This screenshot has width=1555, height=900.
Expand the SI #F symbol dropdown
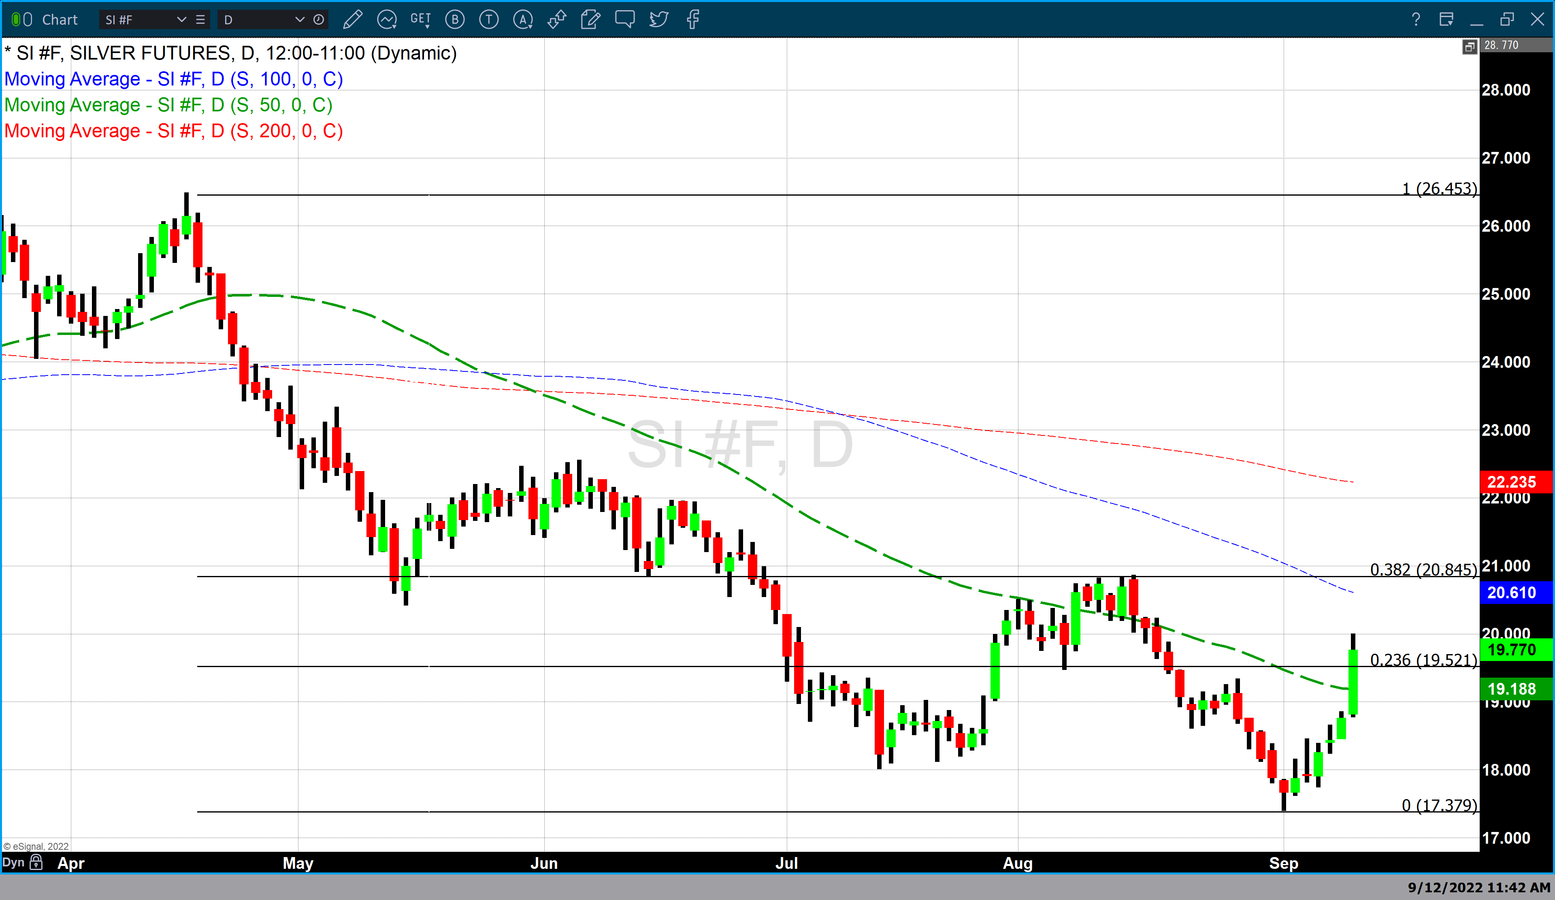pos(181,20)
